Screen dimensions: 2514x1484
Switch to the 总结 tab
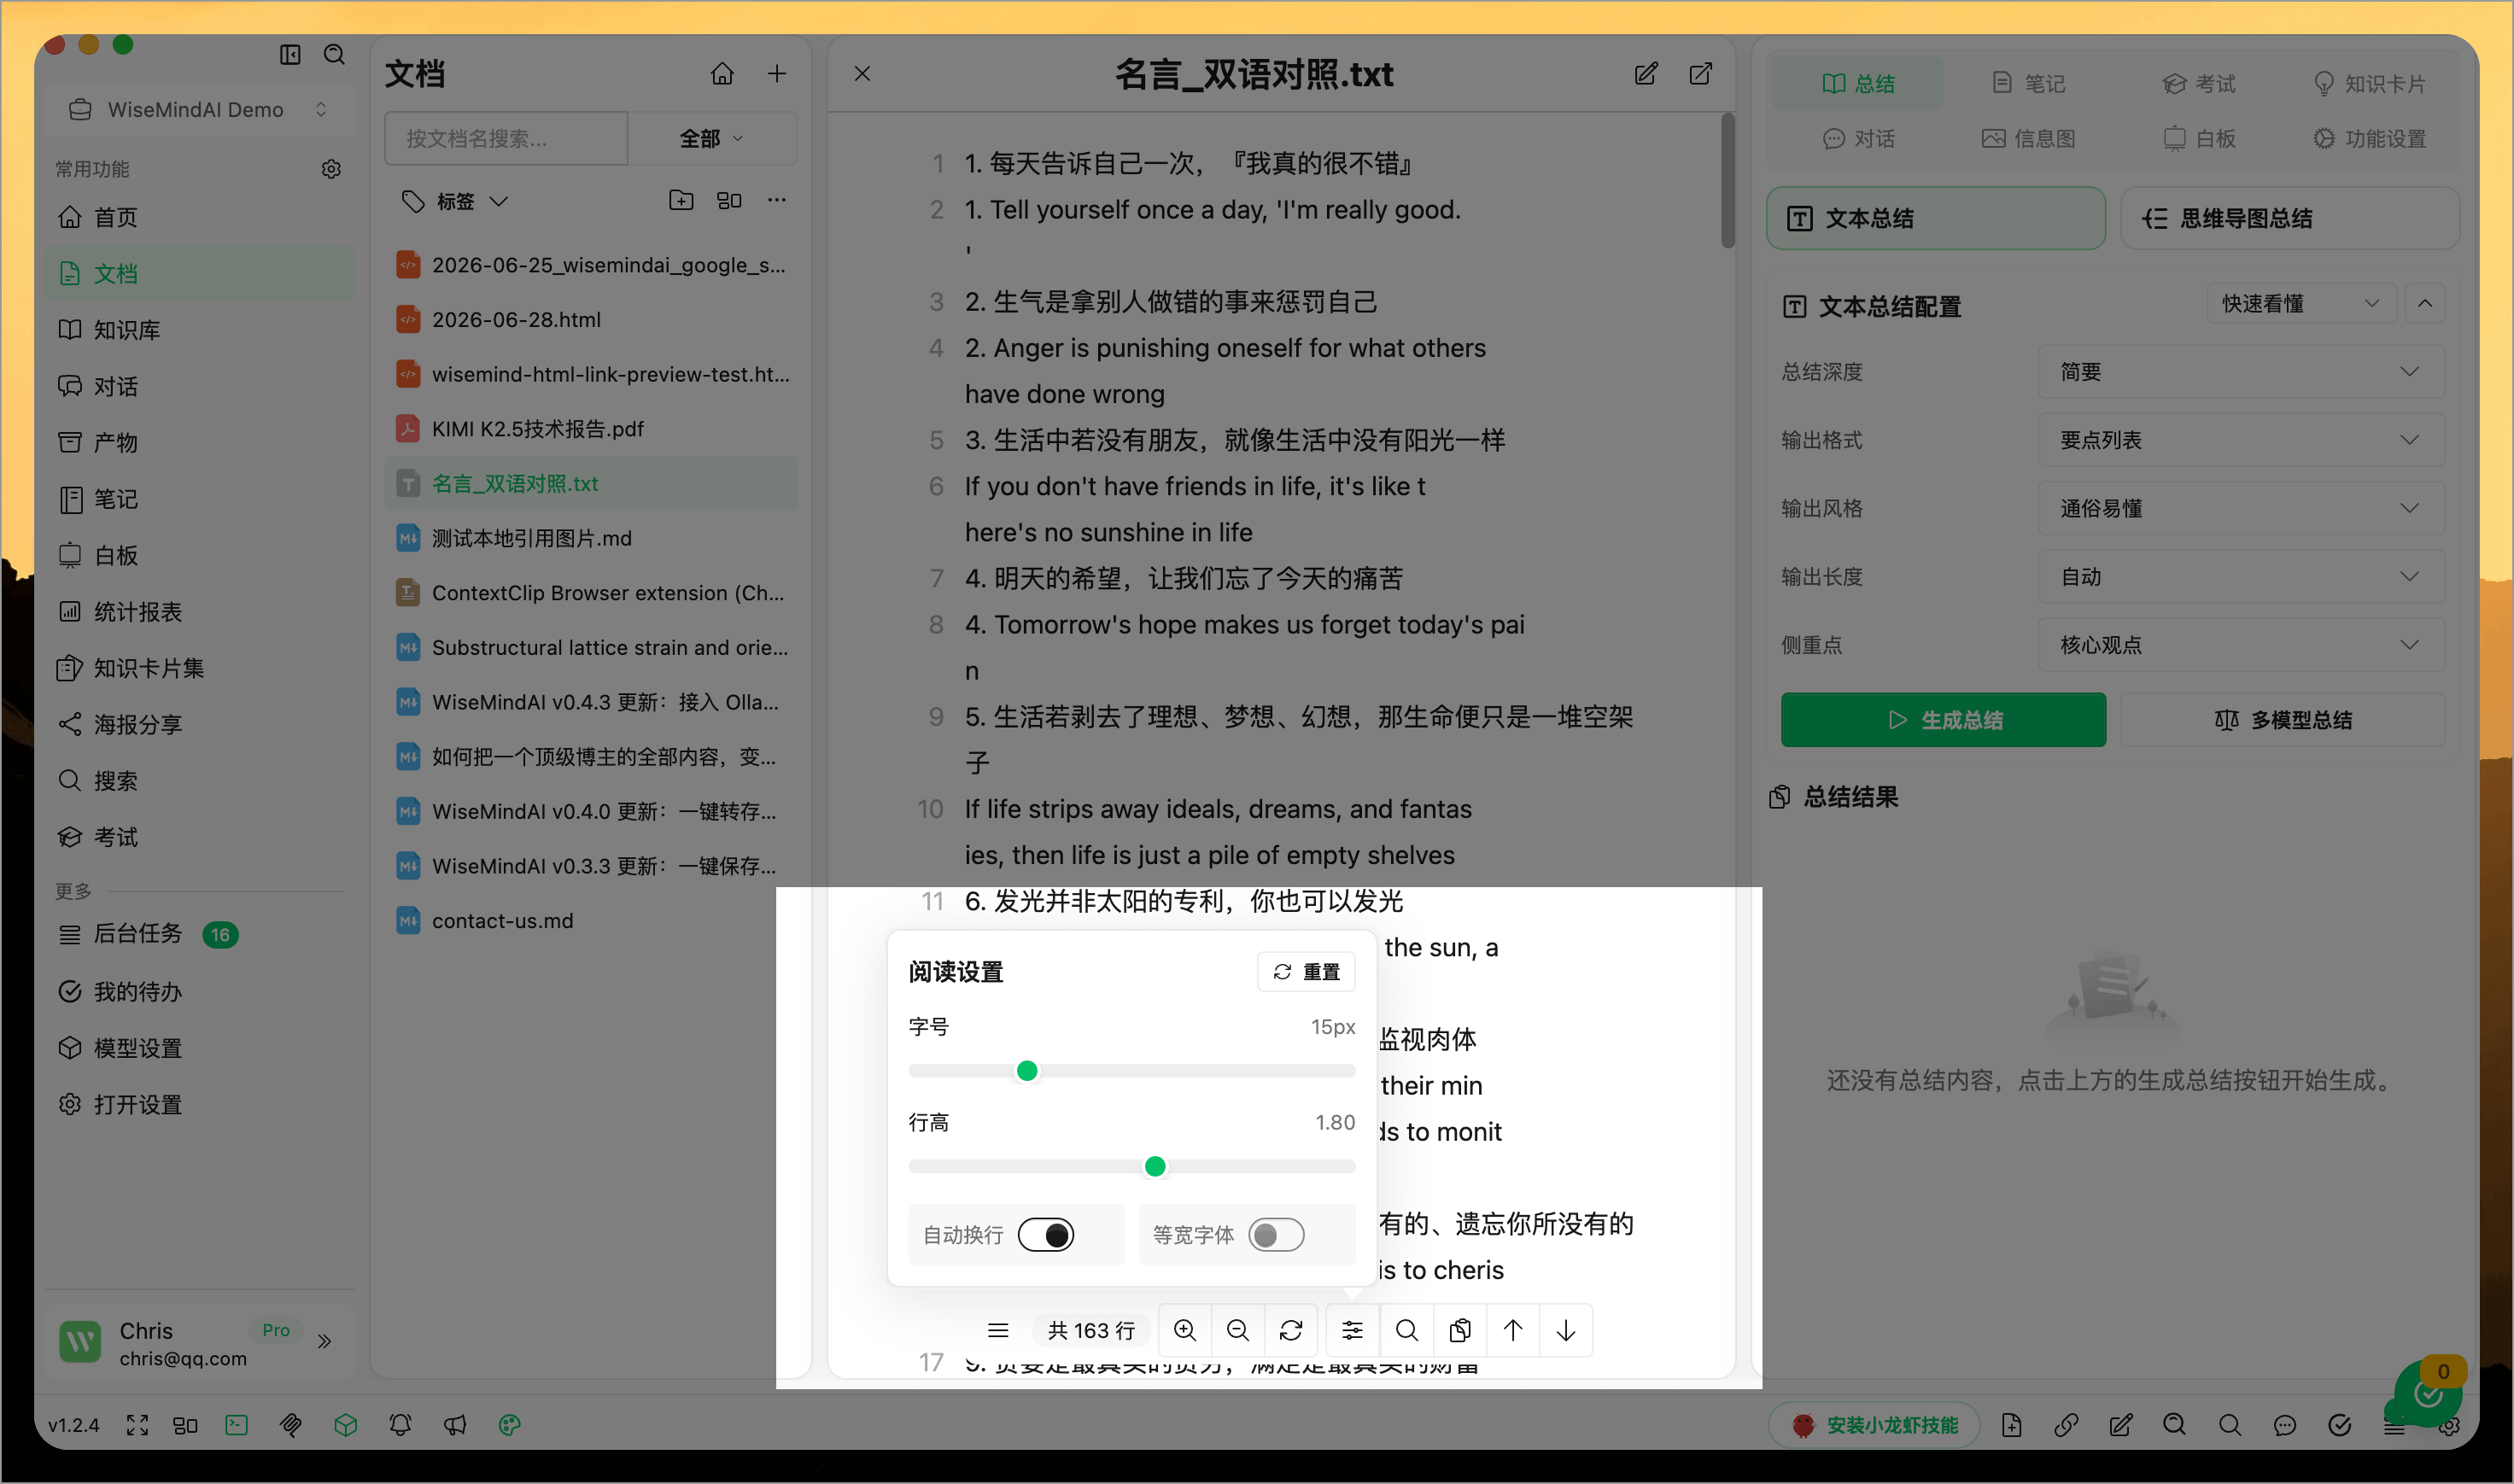[x=1858, y=83]
